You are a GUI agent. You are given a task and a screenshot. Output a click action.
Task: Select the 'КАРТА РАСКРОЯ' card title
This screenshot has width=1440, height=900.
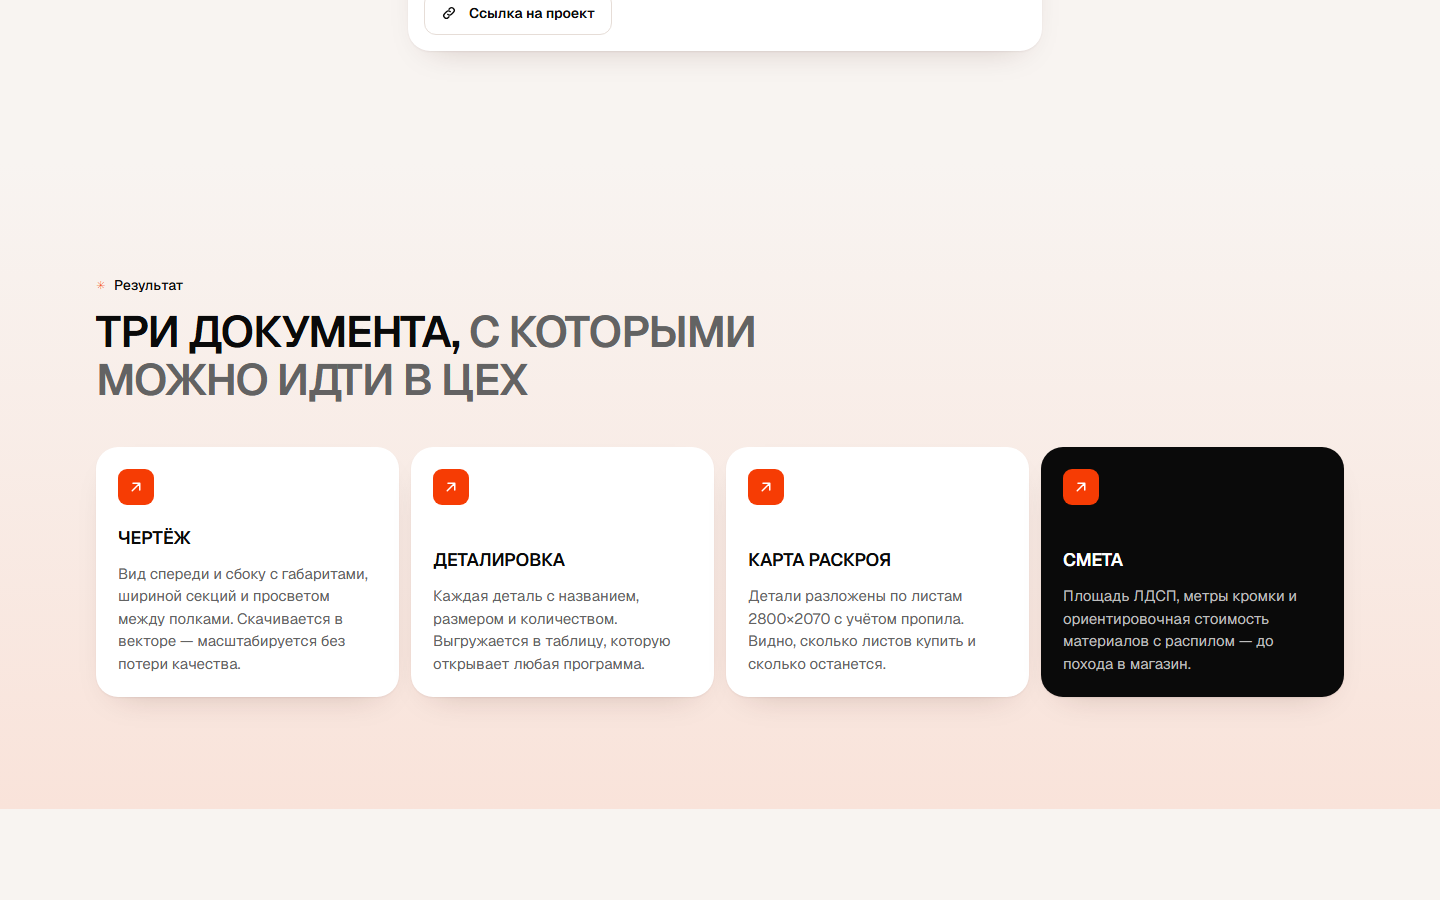[819, 560]
